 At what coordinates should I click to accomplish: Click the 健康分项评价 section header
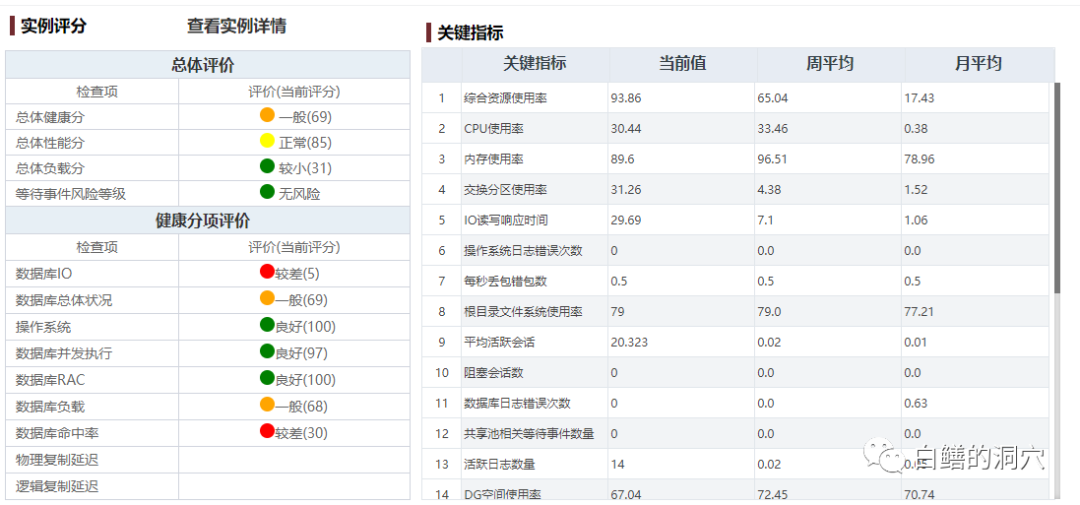(202, 221)
